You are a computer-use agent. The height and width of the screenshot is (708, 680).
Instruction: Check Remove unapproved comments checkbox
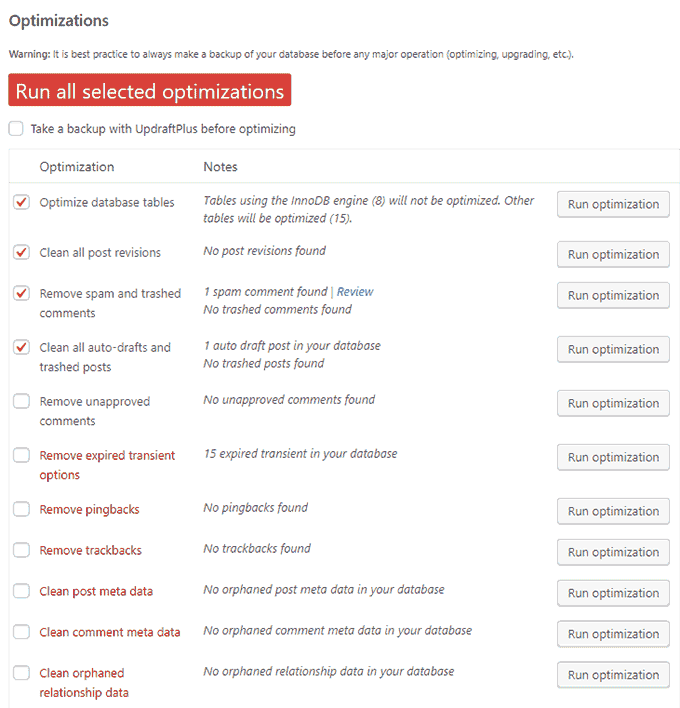(21, 401)
